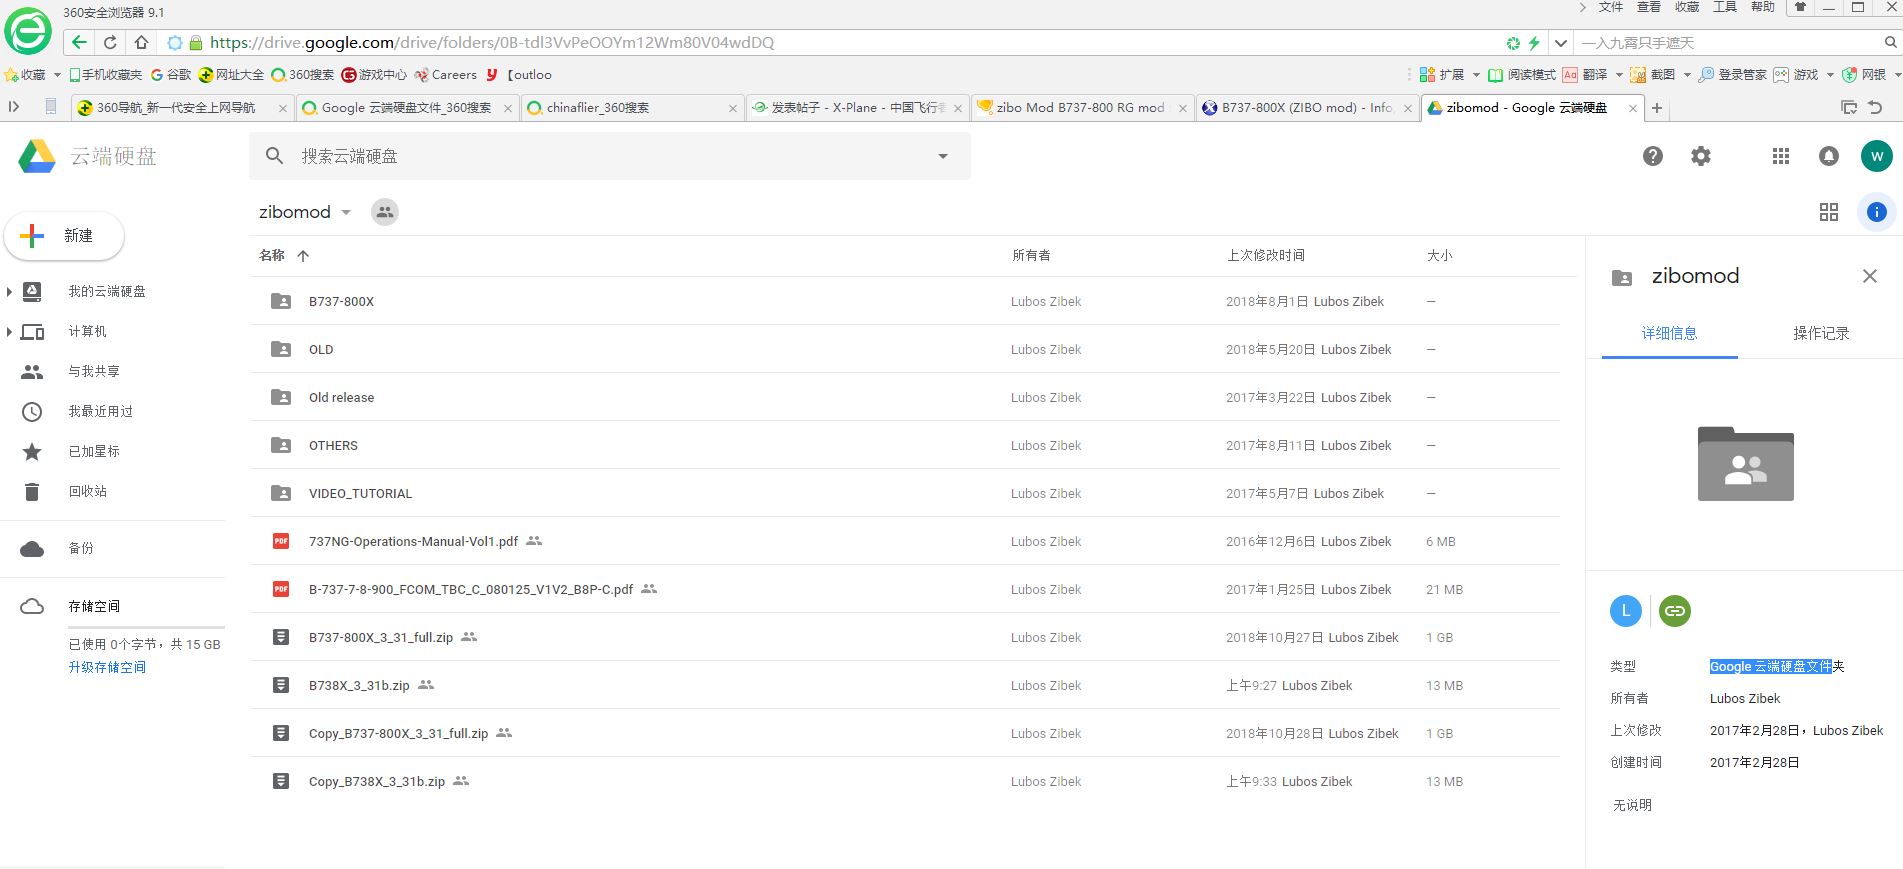Open the W account avatar
Screen dimensions: 1903x869
click(1877, 156)
